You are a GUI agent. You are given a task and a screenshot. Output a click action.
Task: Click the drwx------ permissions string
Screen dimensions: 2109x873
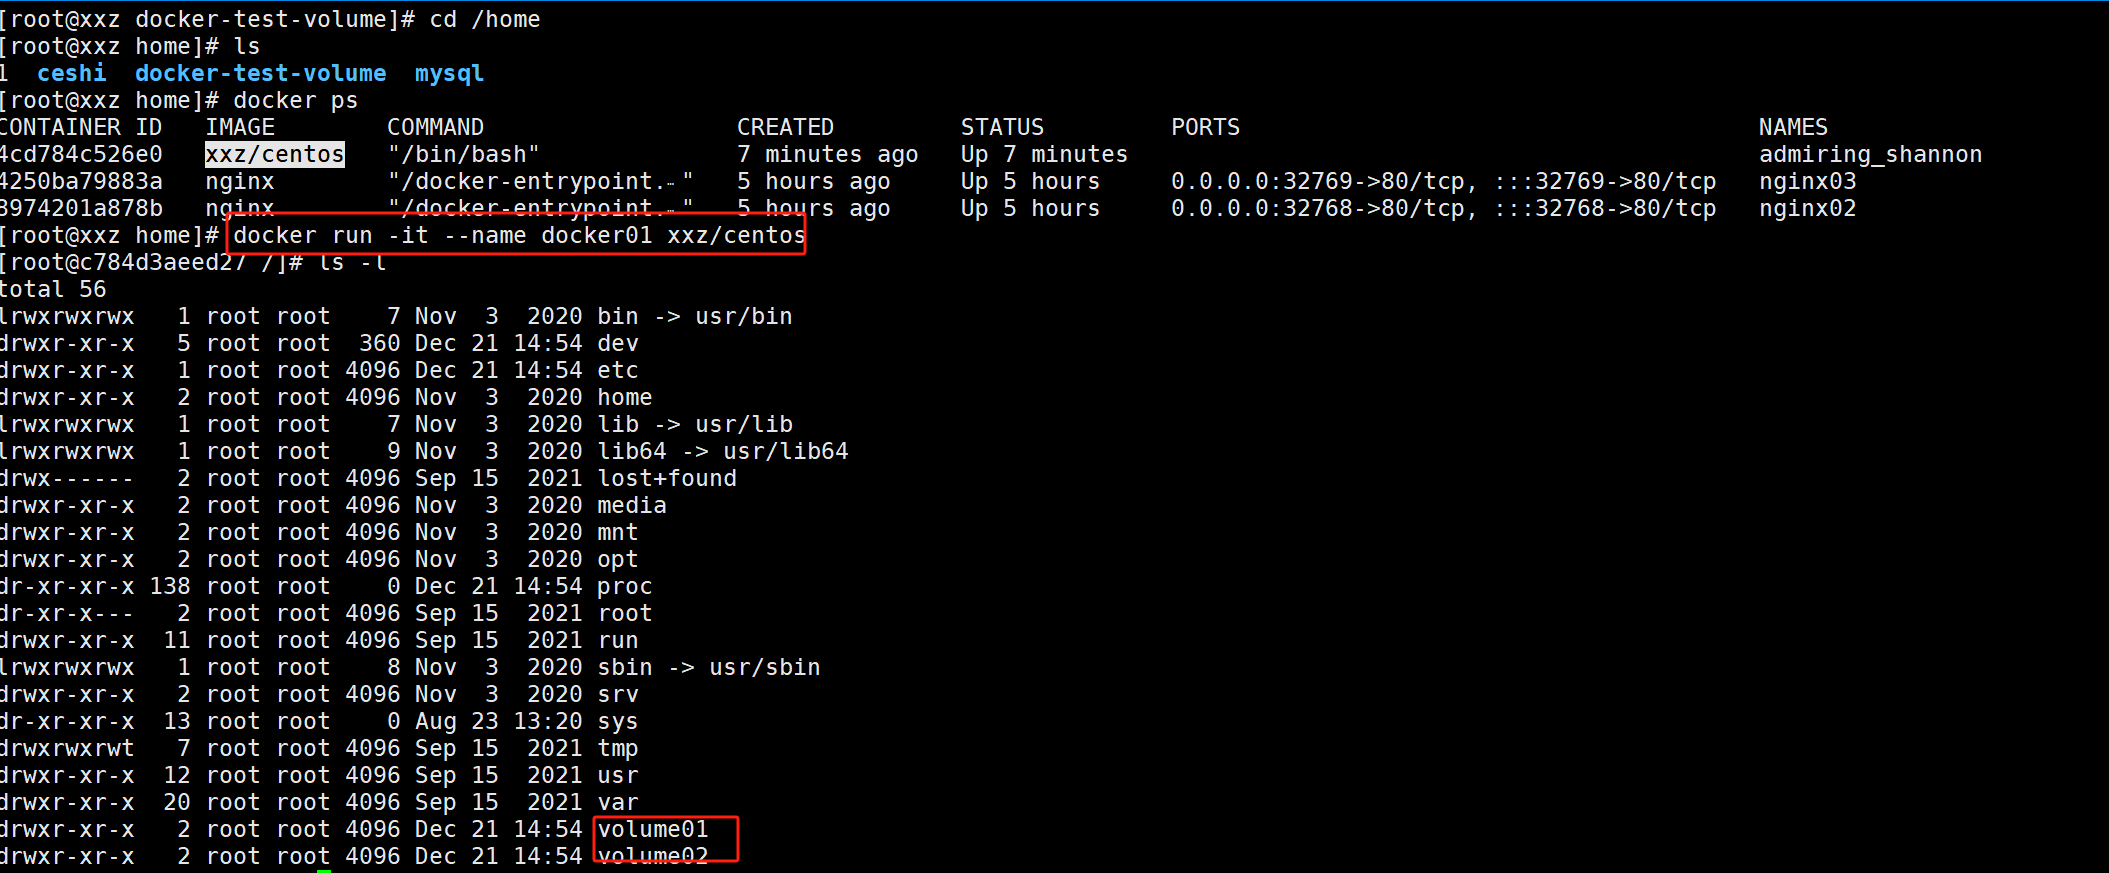[x=67, y=478]
